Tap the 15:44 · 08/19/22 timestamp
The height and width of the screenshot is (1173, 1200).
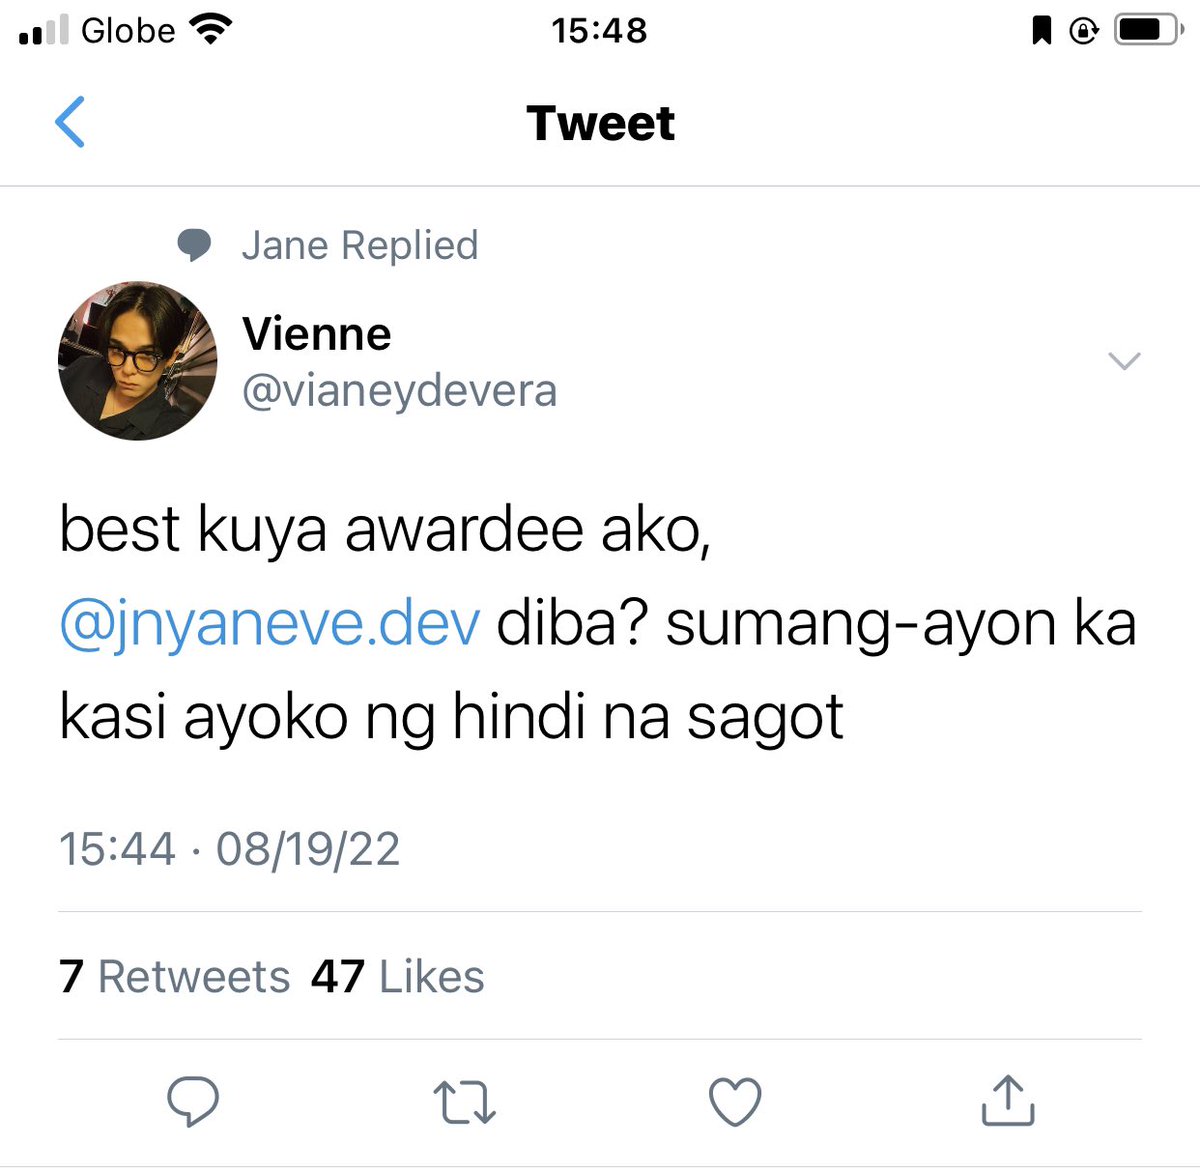pyautogui.click(x=229, y=850)
